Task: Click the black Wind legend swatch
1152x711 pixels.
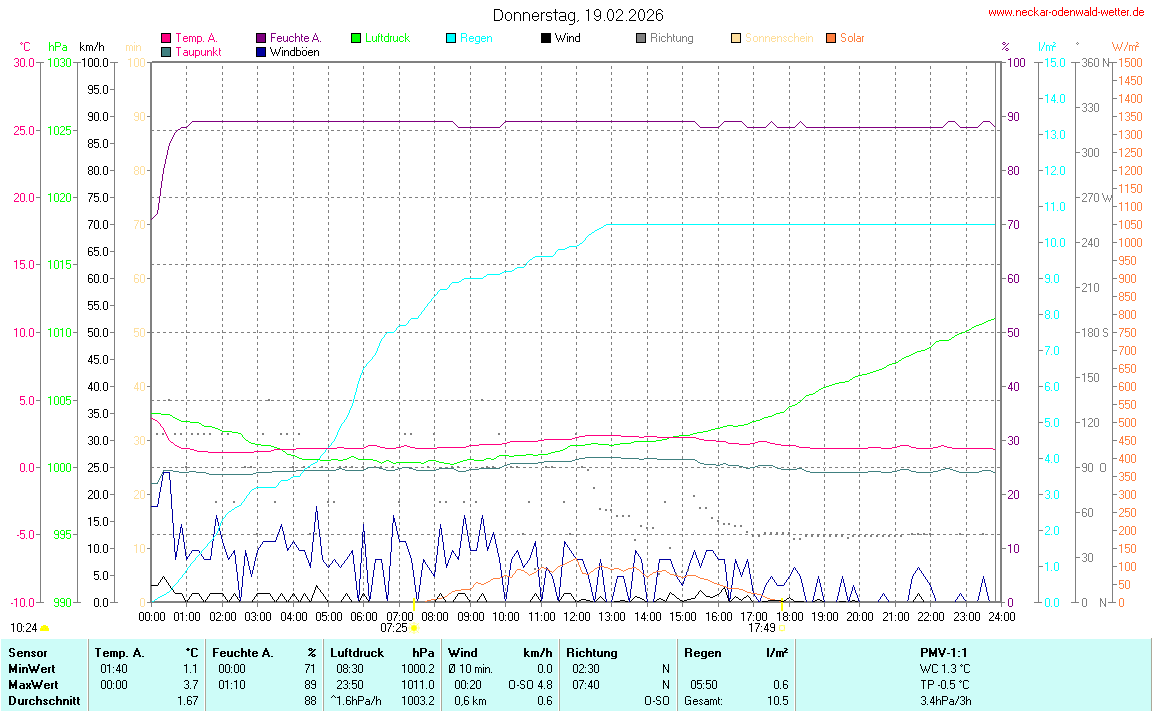Action: pyautogui.click(x=546, y=39)
